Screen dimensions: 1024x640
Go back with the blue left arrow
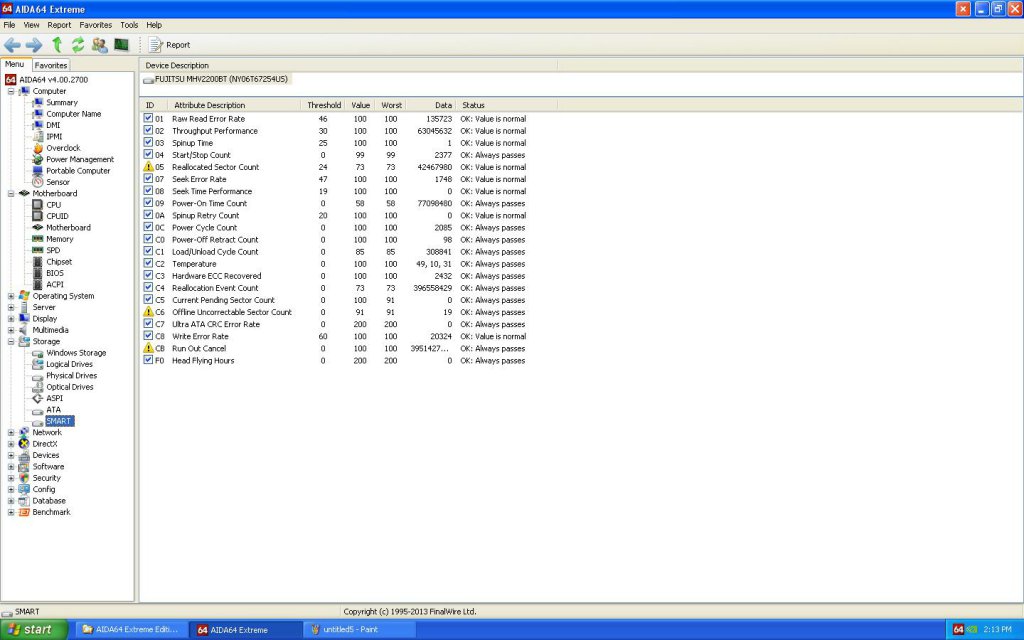[x=12, y=45]
